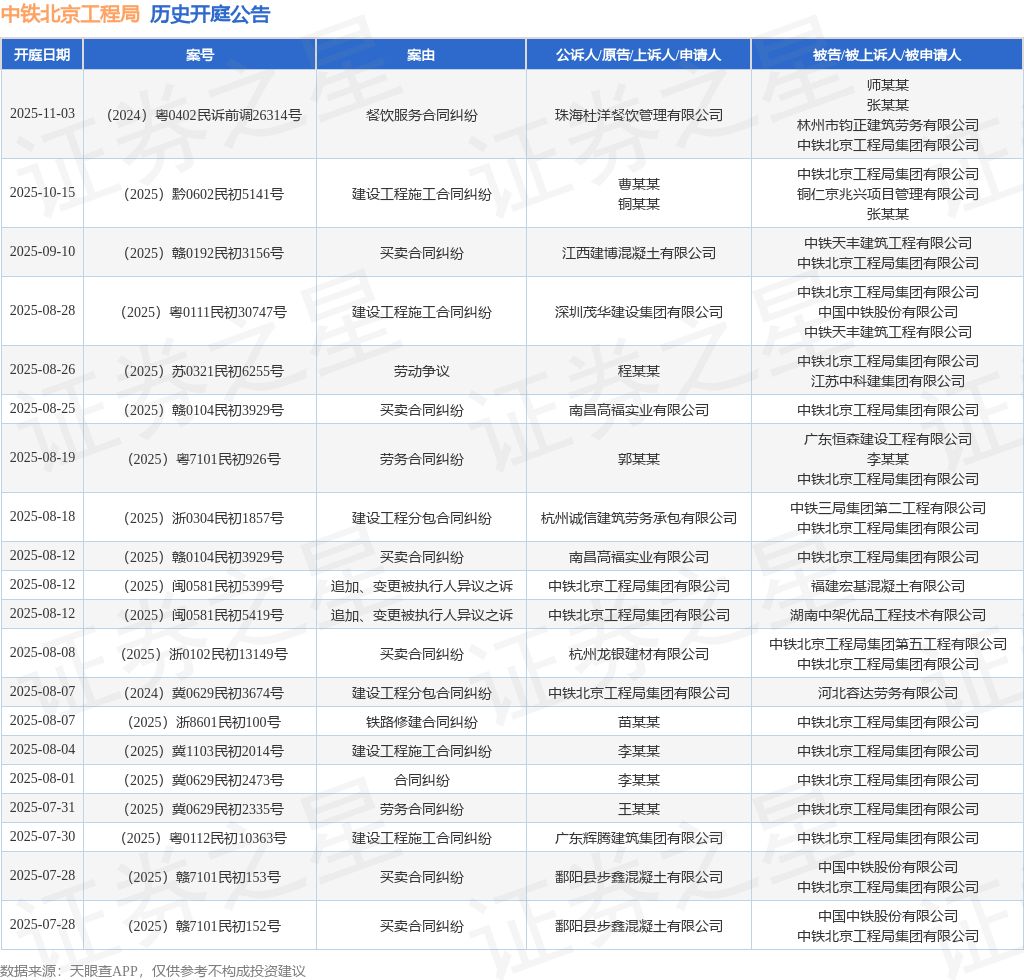Click defendant 林州市钧正建筑劳务有限公司
Viewport: 1024px width, 980px height.
[888, 125]
